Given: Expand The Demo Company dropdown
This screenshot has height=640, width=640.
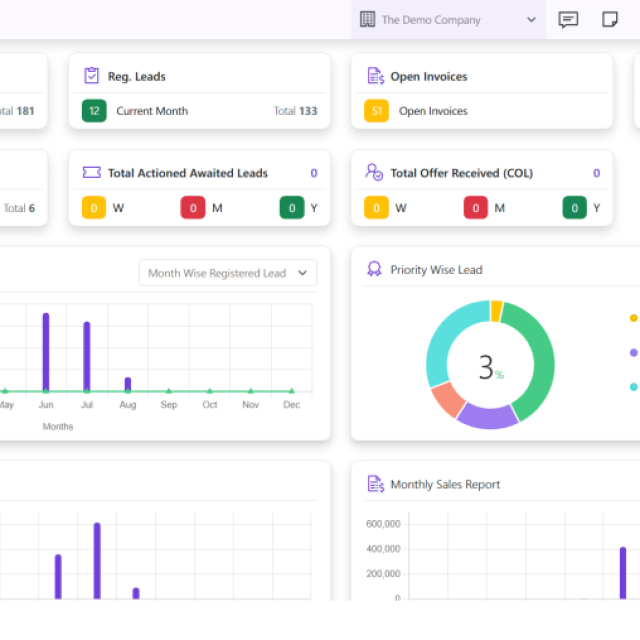Looking at the screenshot, I should click(448, 20).
